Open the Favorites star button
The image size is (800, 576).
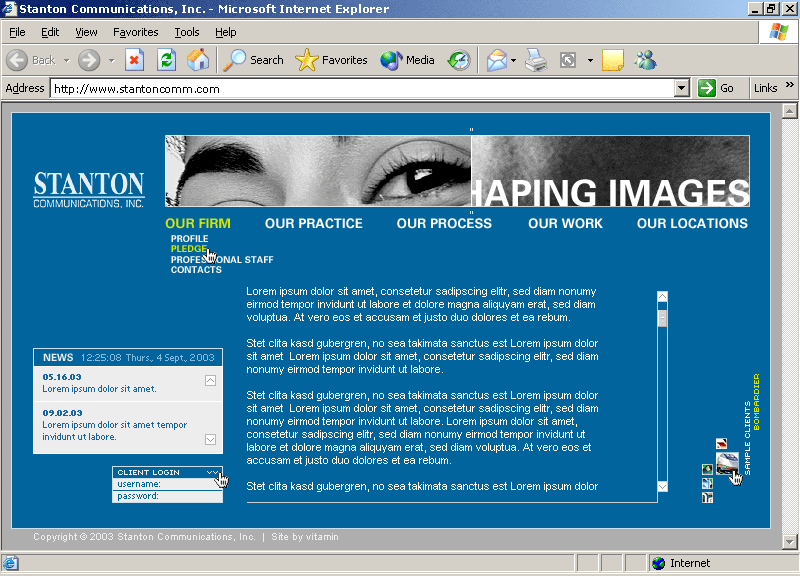[x=332, y=60]
